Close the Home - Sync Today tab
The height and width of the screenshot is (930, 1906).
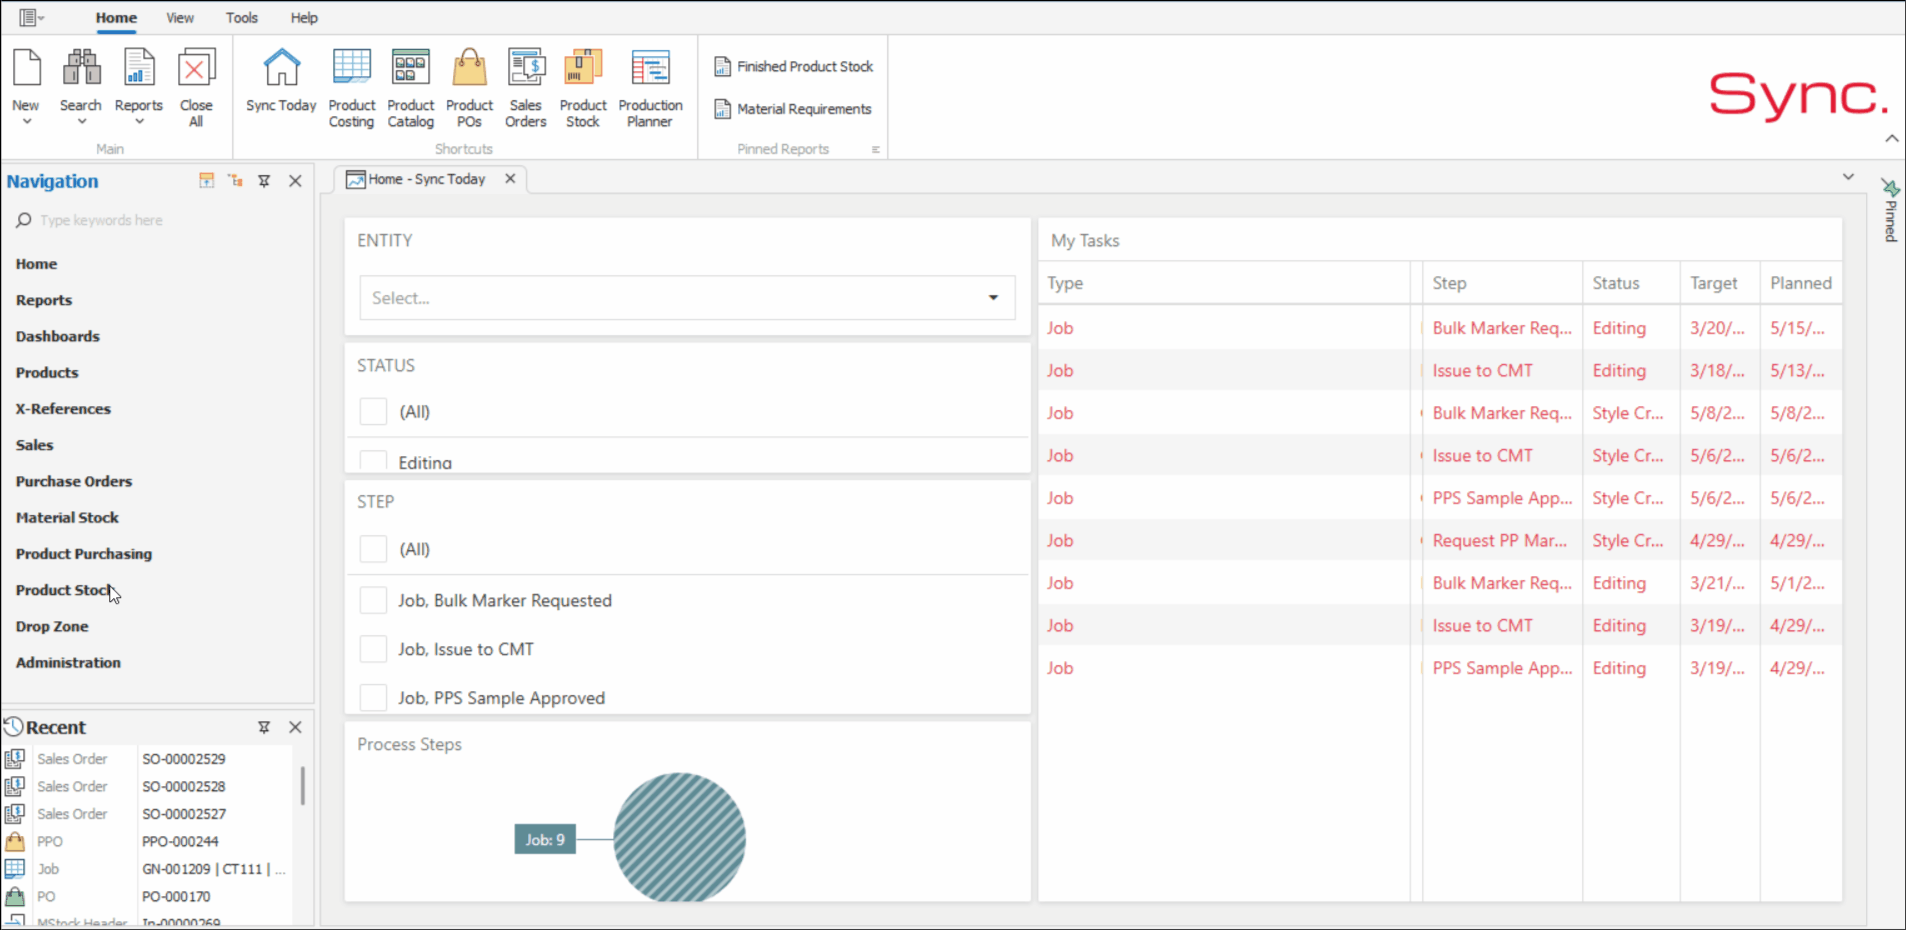(x=510, y=178)
